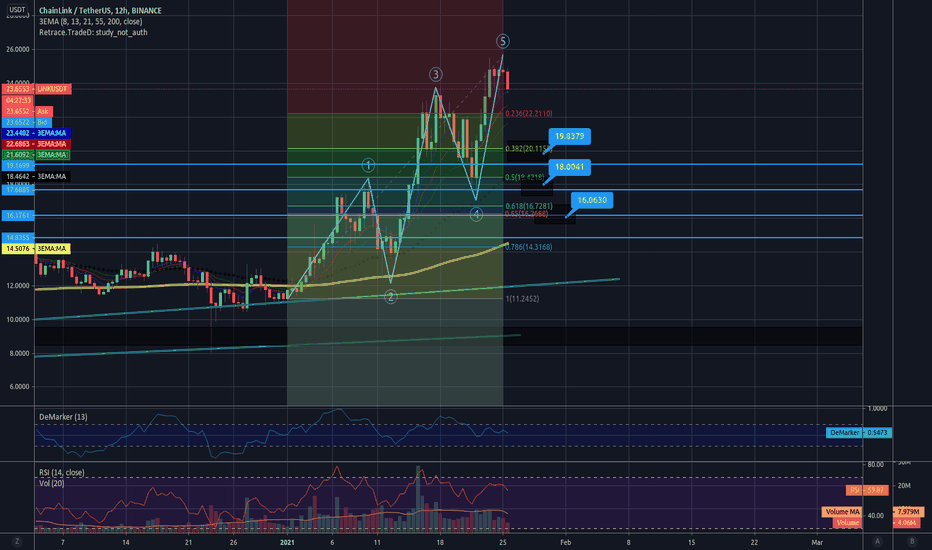This screenshot has width=932, height=550.
Task: Click the 12.0000 price axis label
Action: (x=18, y=285)
